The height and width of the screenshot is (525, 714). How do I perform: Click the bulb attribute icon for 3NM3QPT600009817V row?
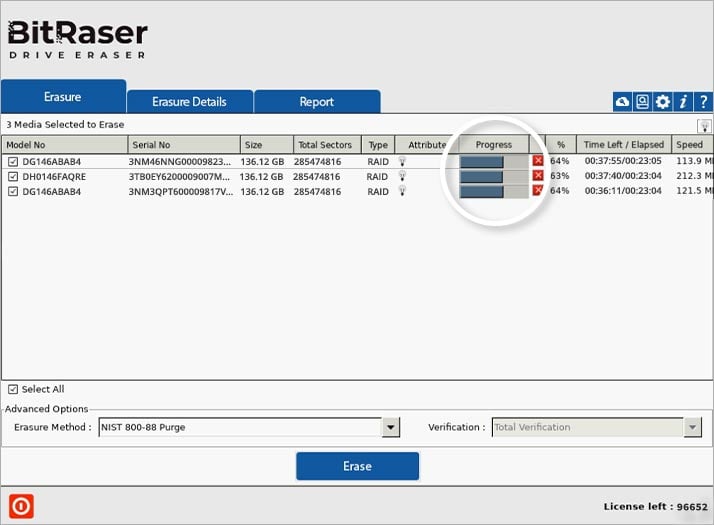(x=402, y=191)
